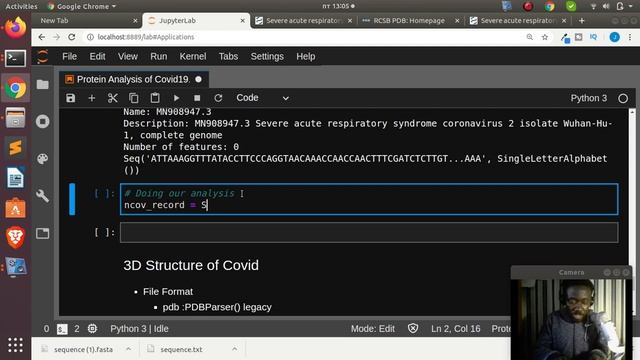Copy the selected cell
This screenshot has width=640, height=360.
pos(134,98)
